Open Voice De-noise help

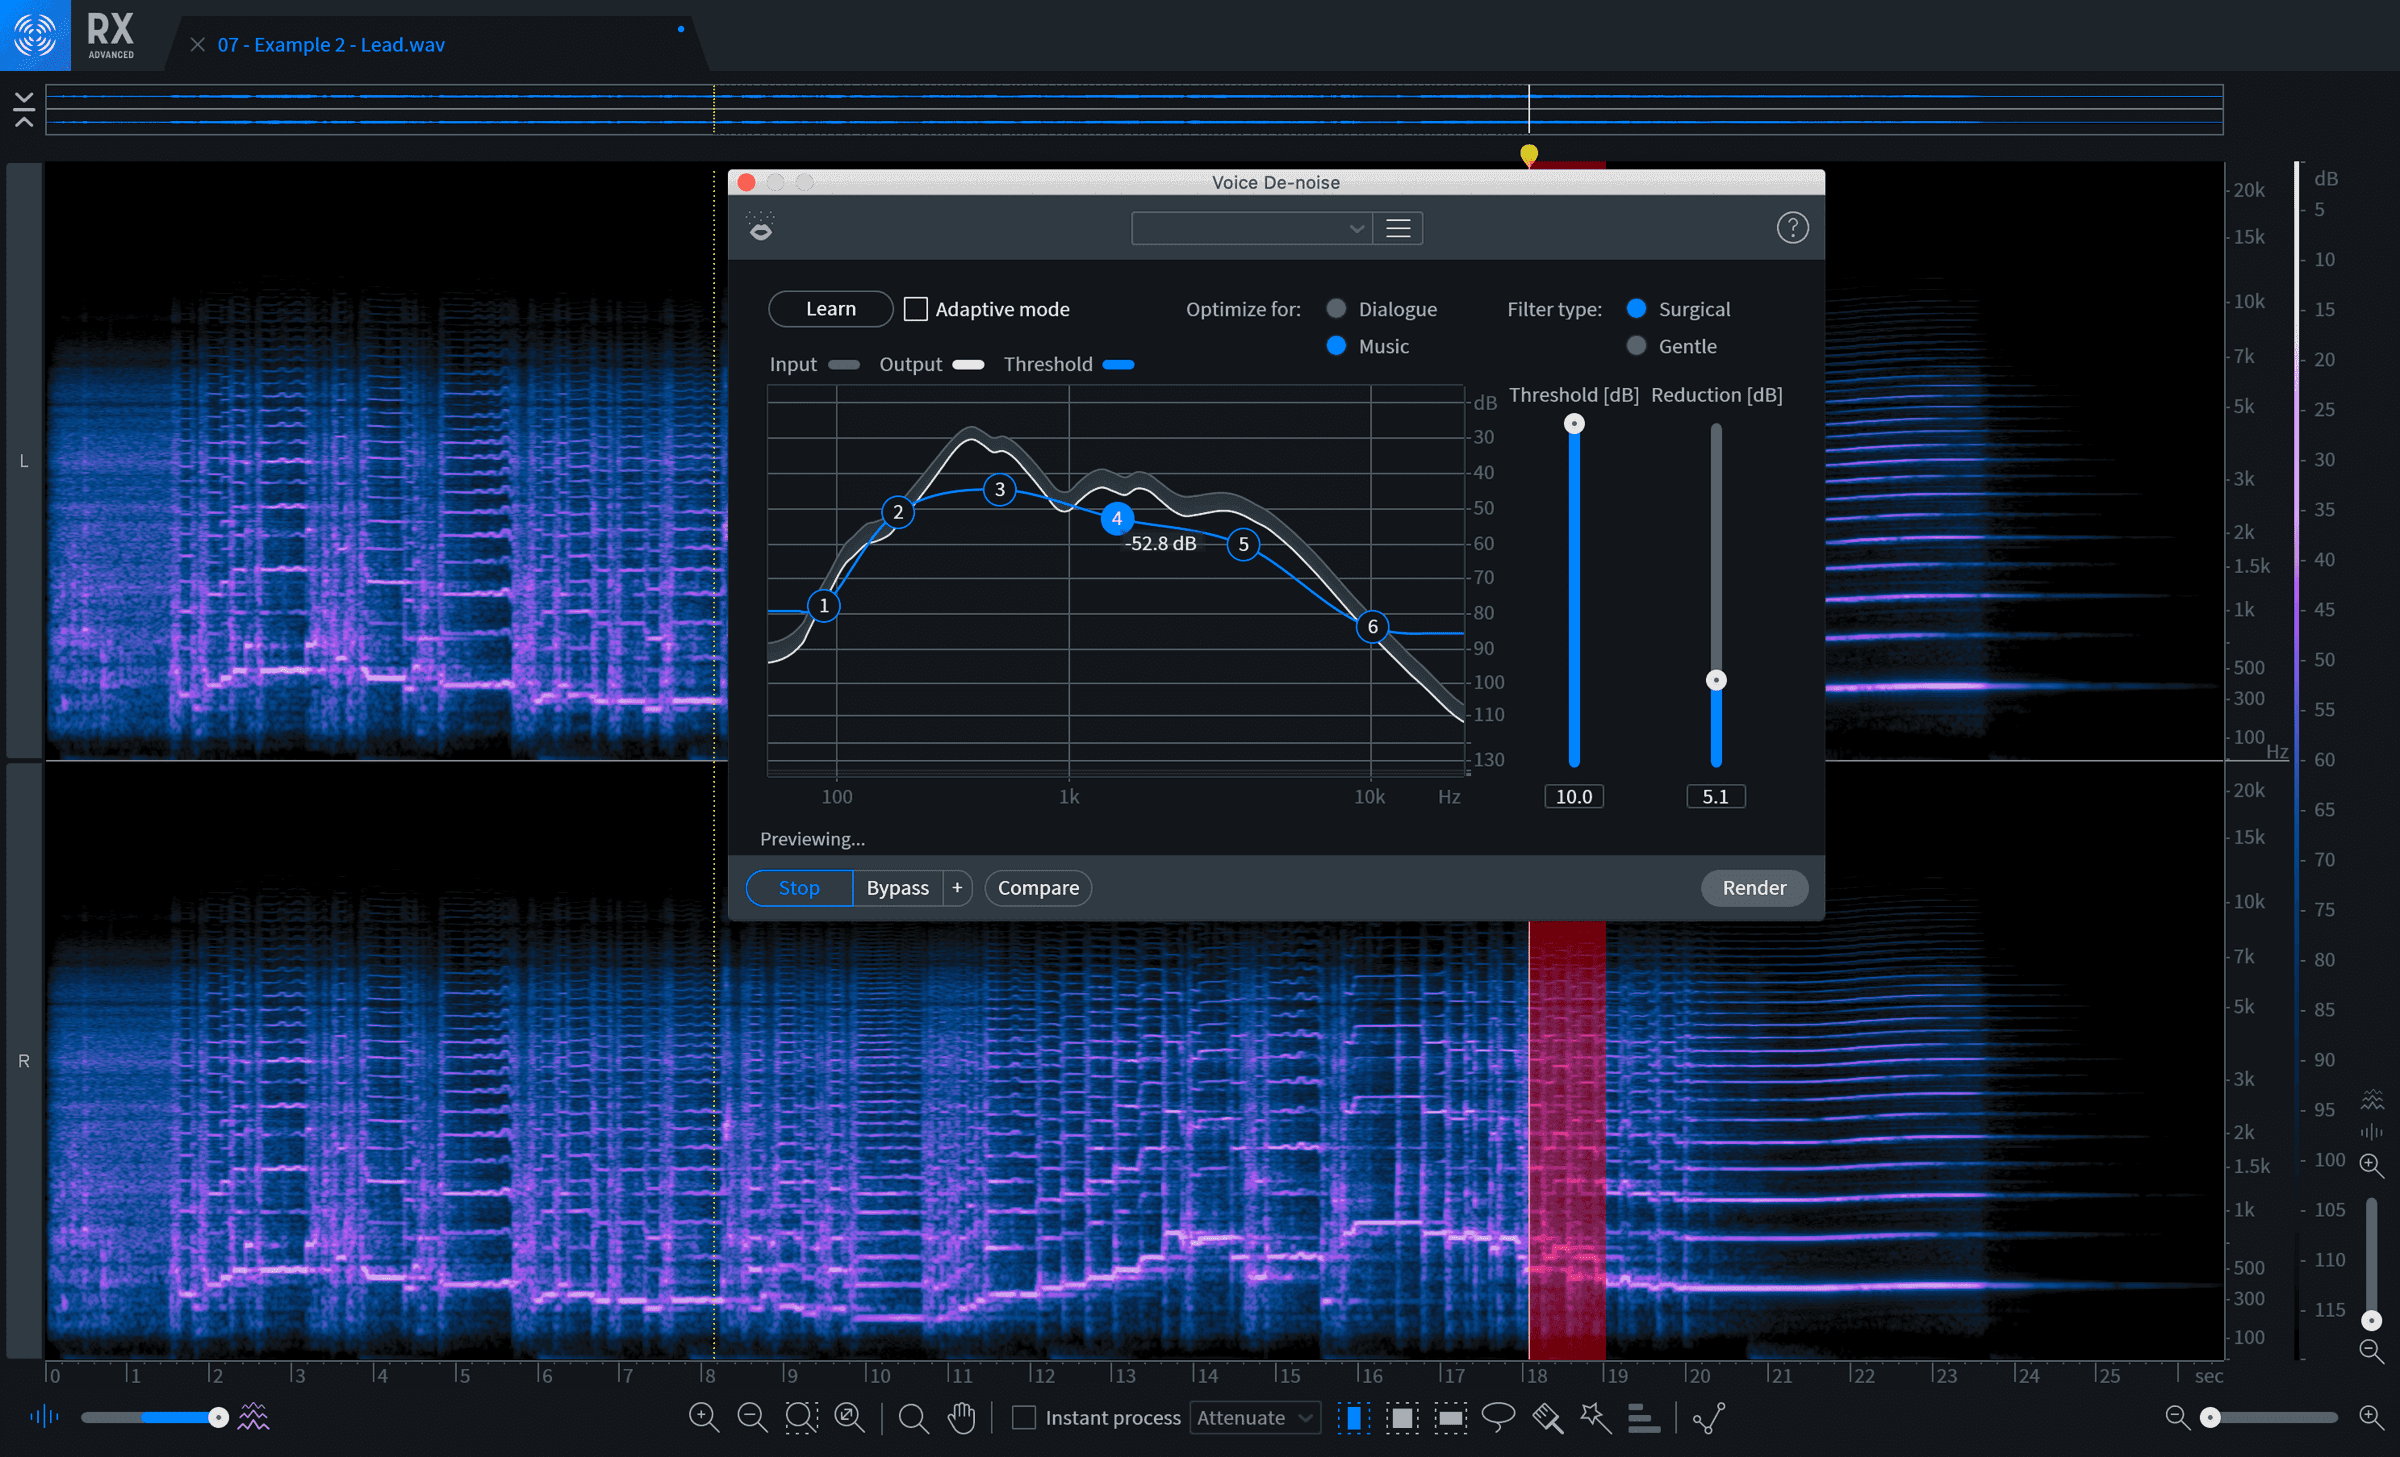pos(1792,228)
